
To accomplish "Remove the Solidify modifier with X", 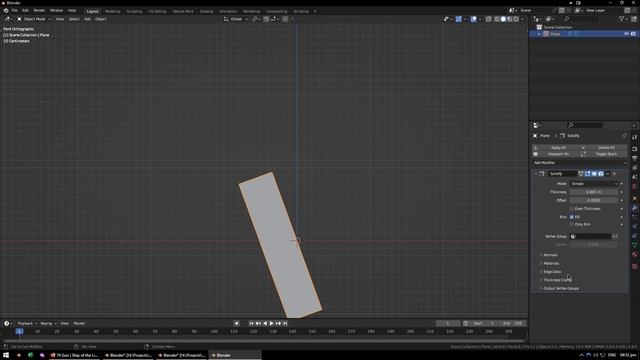I will tap(614, 174).
